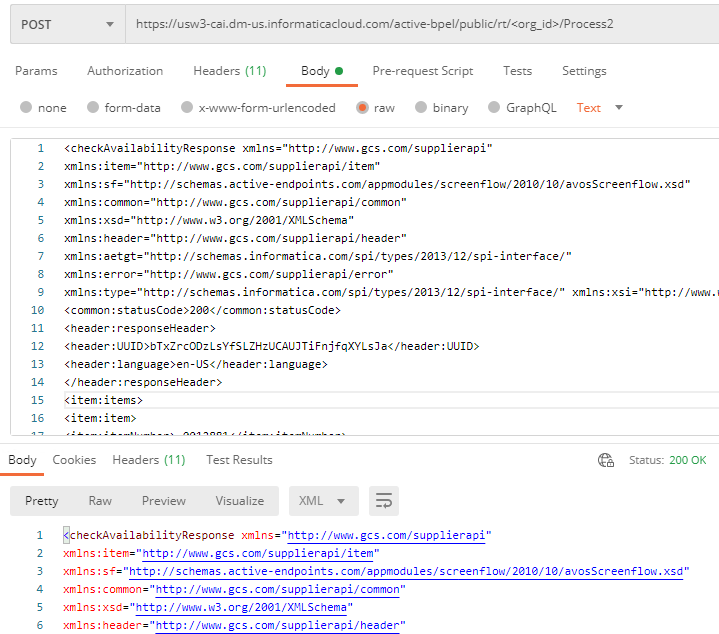Switch to the Tests tab
Image resolution: width=719 pixels, height=634 pixels.
(517, 71)
